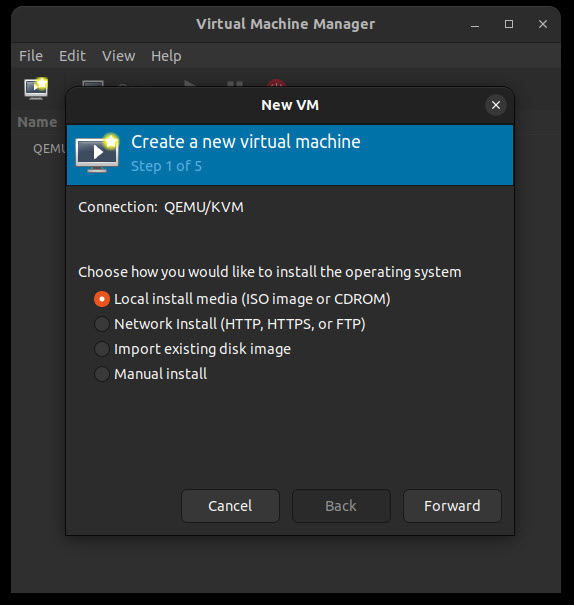This screenshot has height=605, width=574.
Task: Click the Forward button
Action: 452,506
